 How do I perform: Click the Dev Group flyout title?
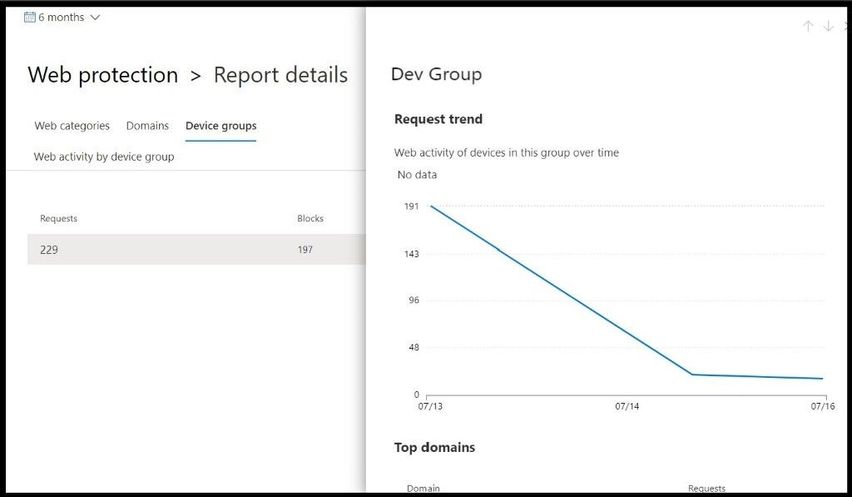click(436, 74)
